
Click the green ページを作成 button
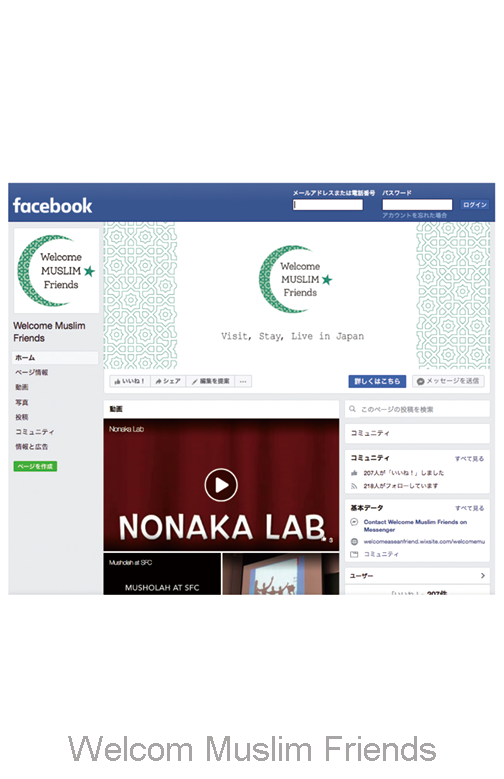click(x=35, y=466)
